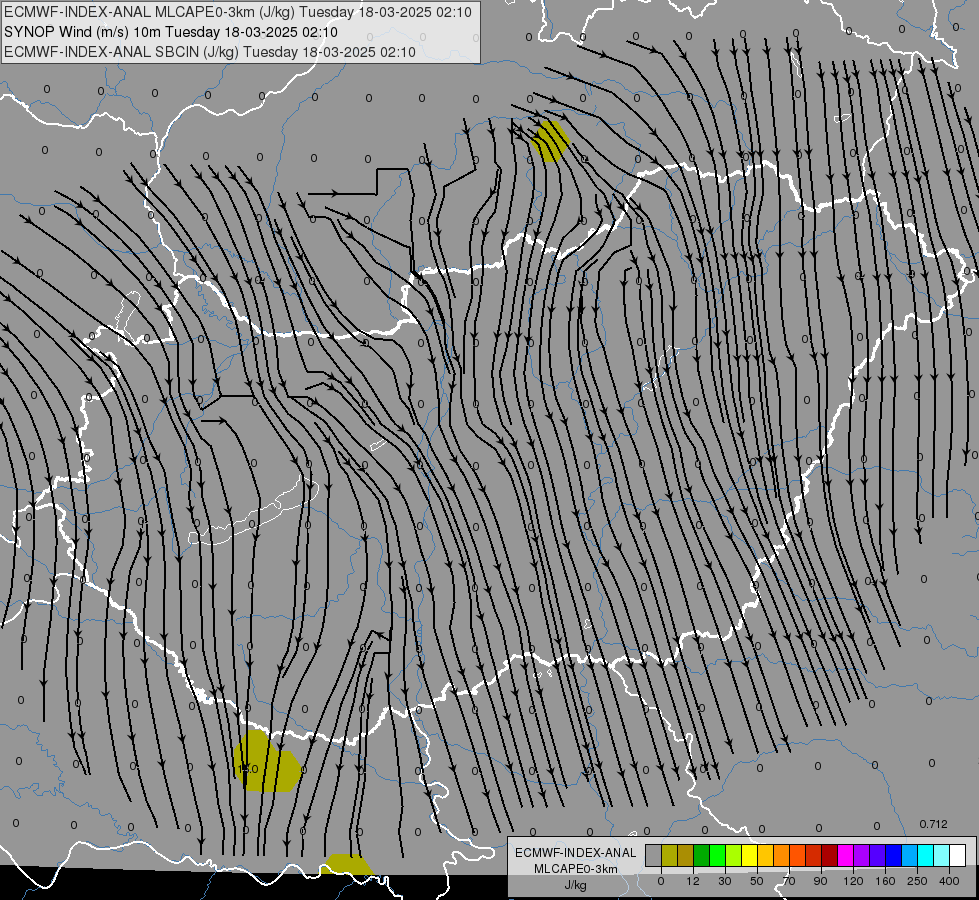Click the brownish-gold swatch left of the 12 tick
The height and width of the screenshot is (900, 979).
[686, 855]
